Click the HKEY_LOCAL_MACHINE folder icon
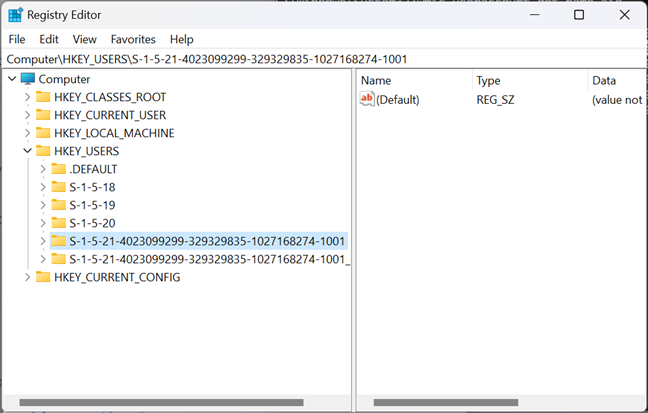Viewport: 648px width, 413px height. click(x=43, y=133)
